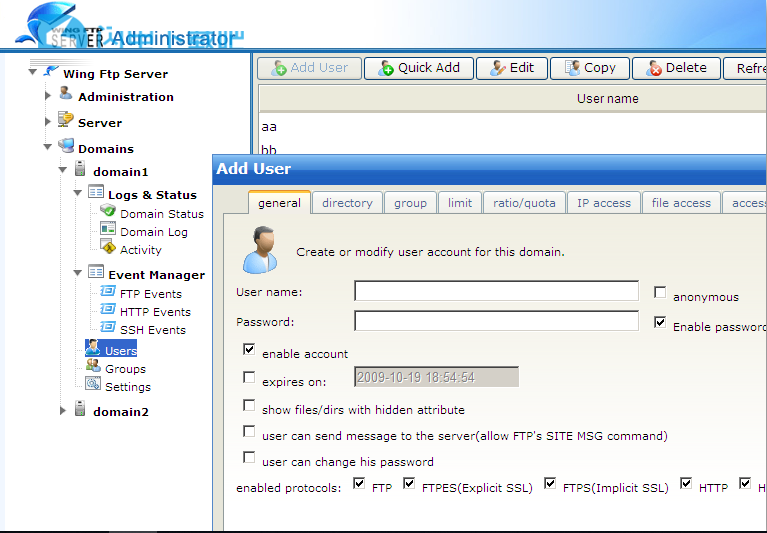The height and width of the screenshot is (533, 767).
Task: Click the Password input field
Action: [x=496, y=321]
